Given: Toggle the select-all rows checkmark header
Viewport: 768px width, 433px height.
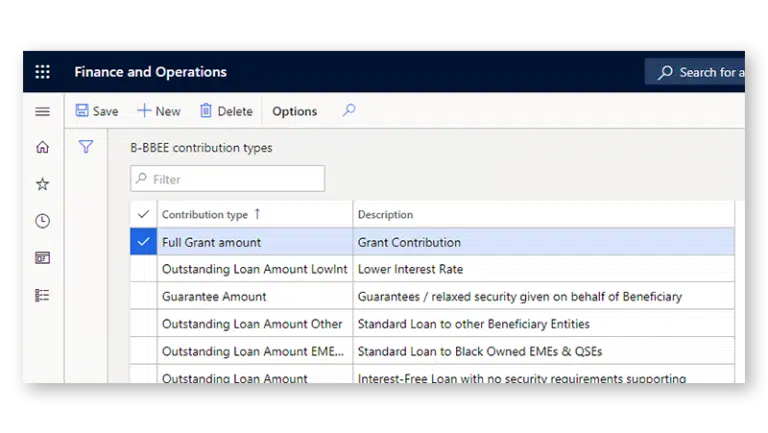Looking at the screenshot, I should pyautogui.click(x=143, y=214).
